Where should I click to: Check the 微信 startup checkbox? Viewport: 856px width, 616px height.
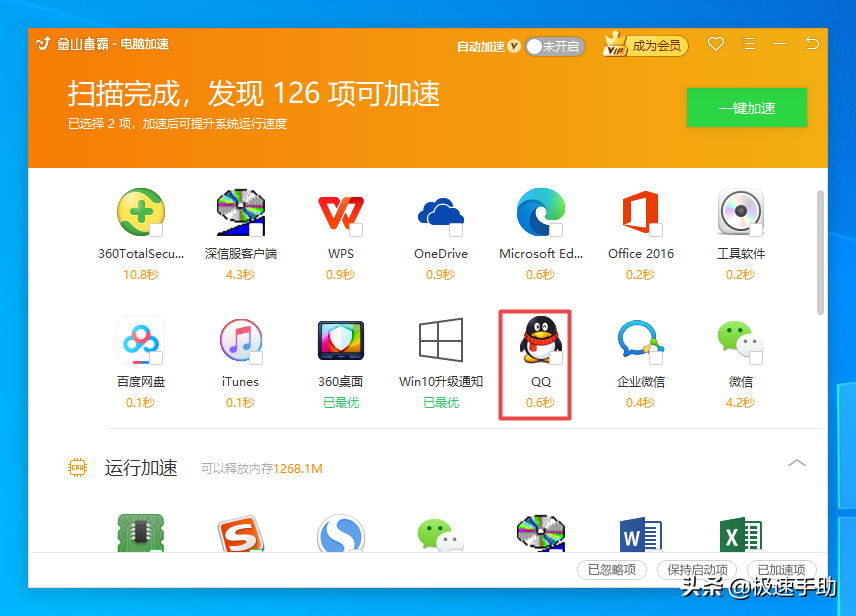pos(756,358)
